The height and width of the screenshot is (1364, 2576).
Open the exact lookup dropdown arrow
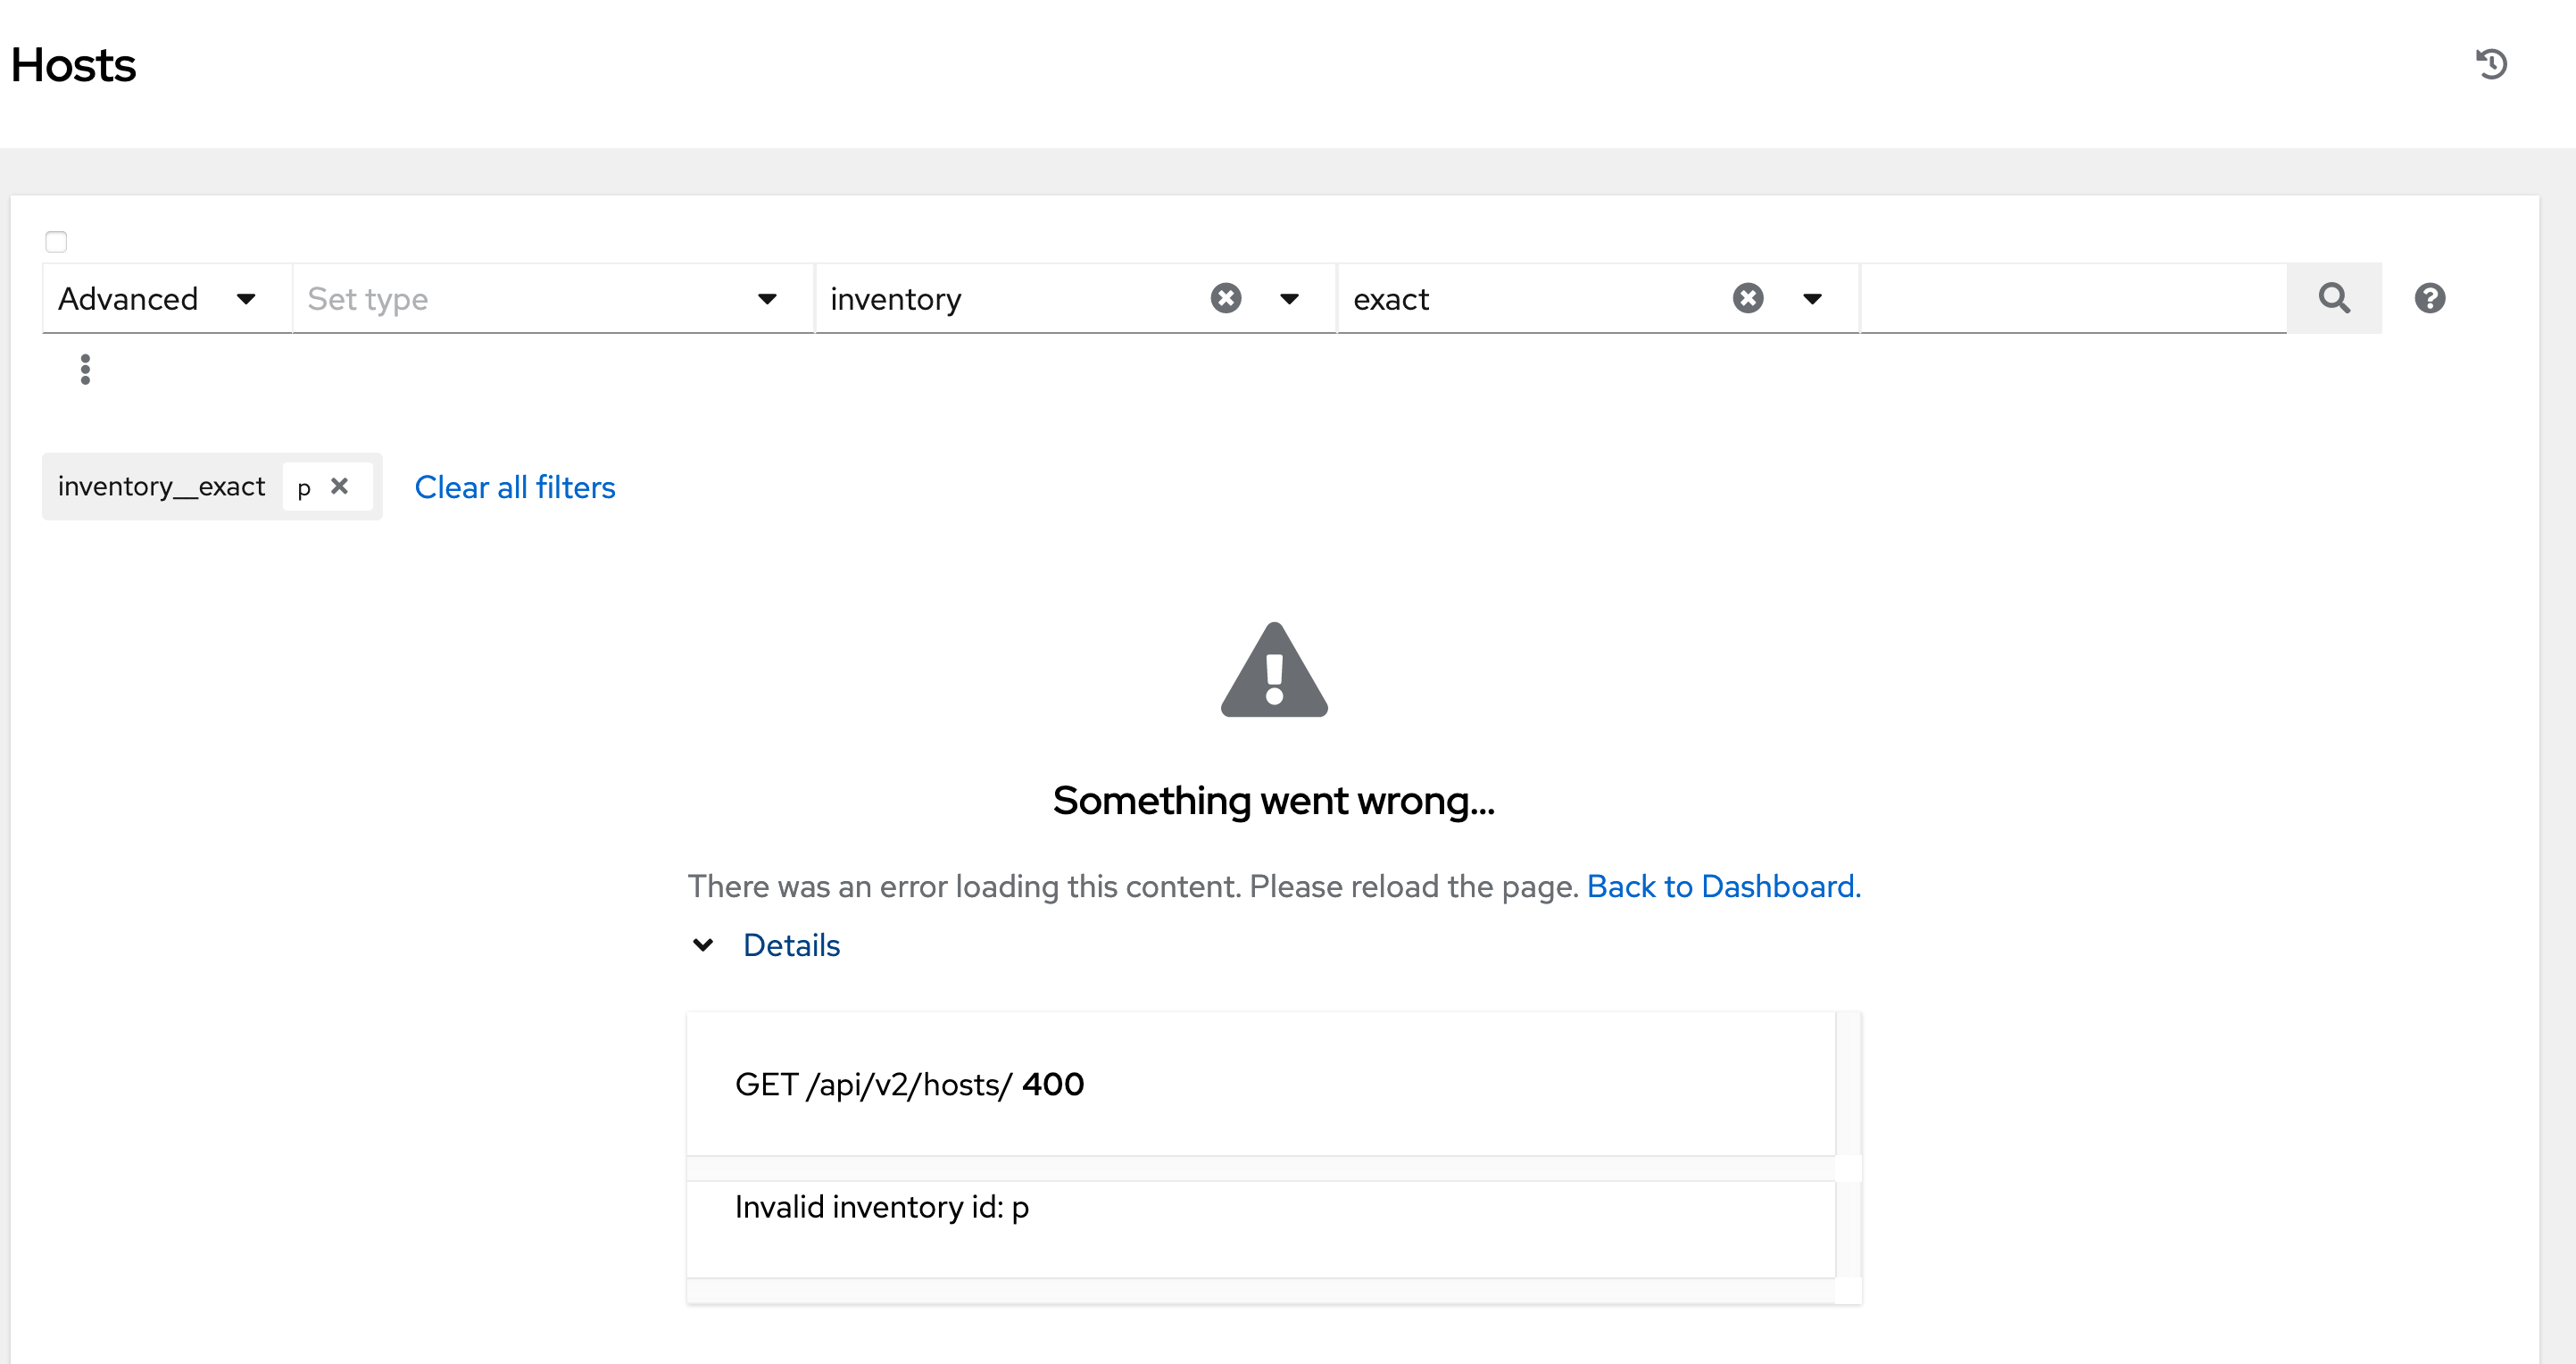(1811, 298)
